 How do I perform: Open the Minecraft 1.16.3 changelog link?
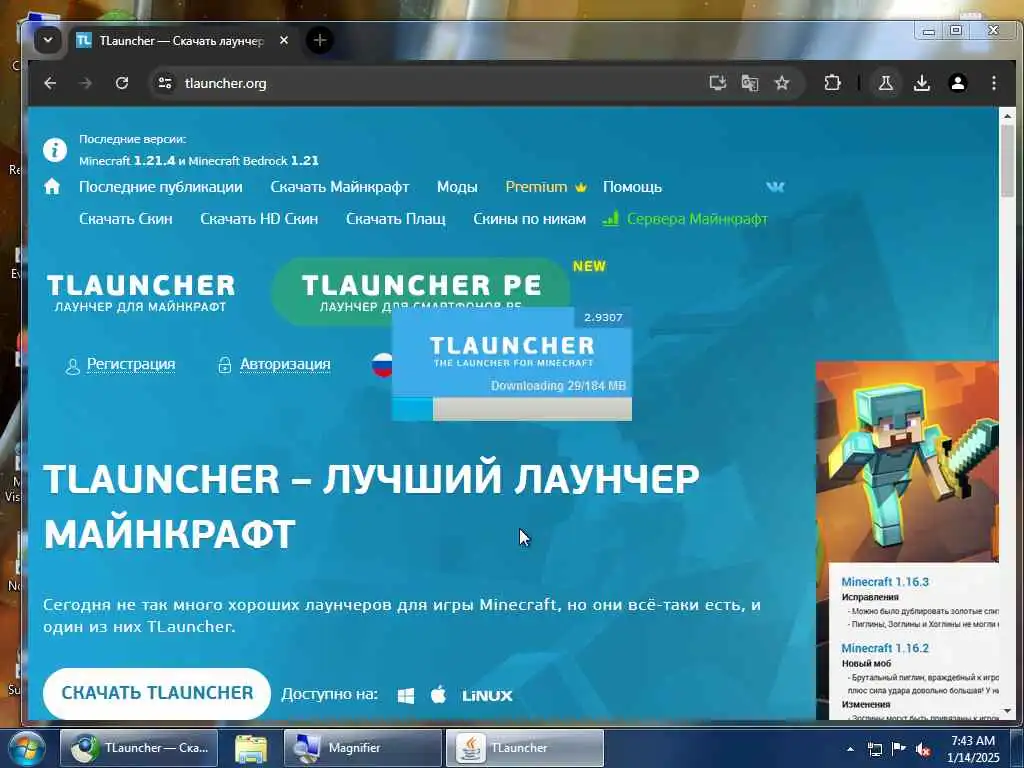[x=885, y=581]
